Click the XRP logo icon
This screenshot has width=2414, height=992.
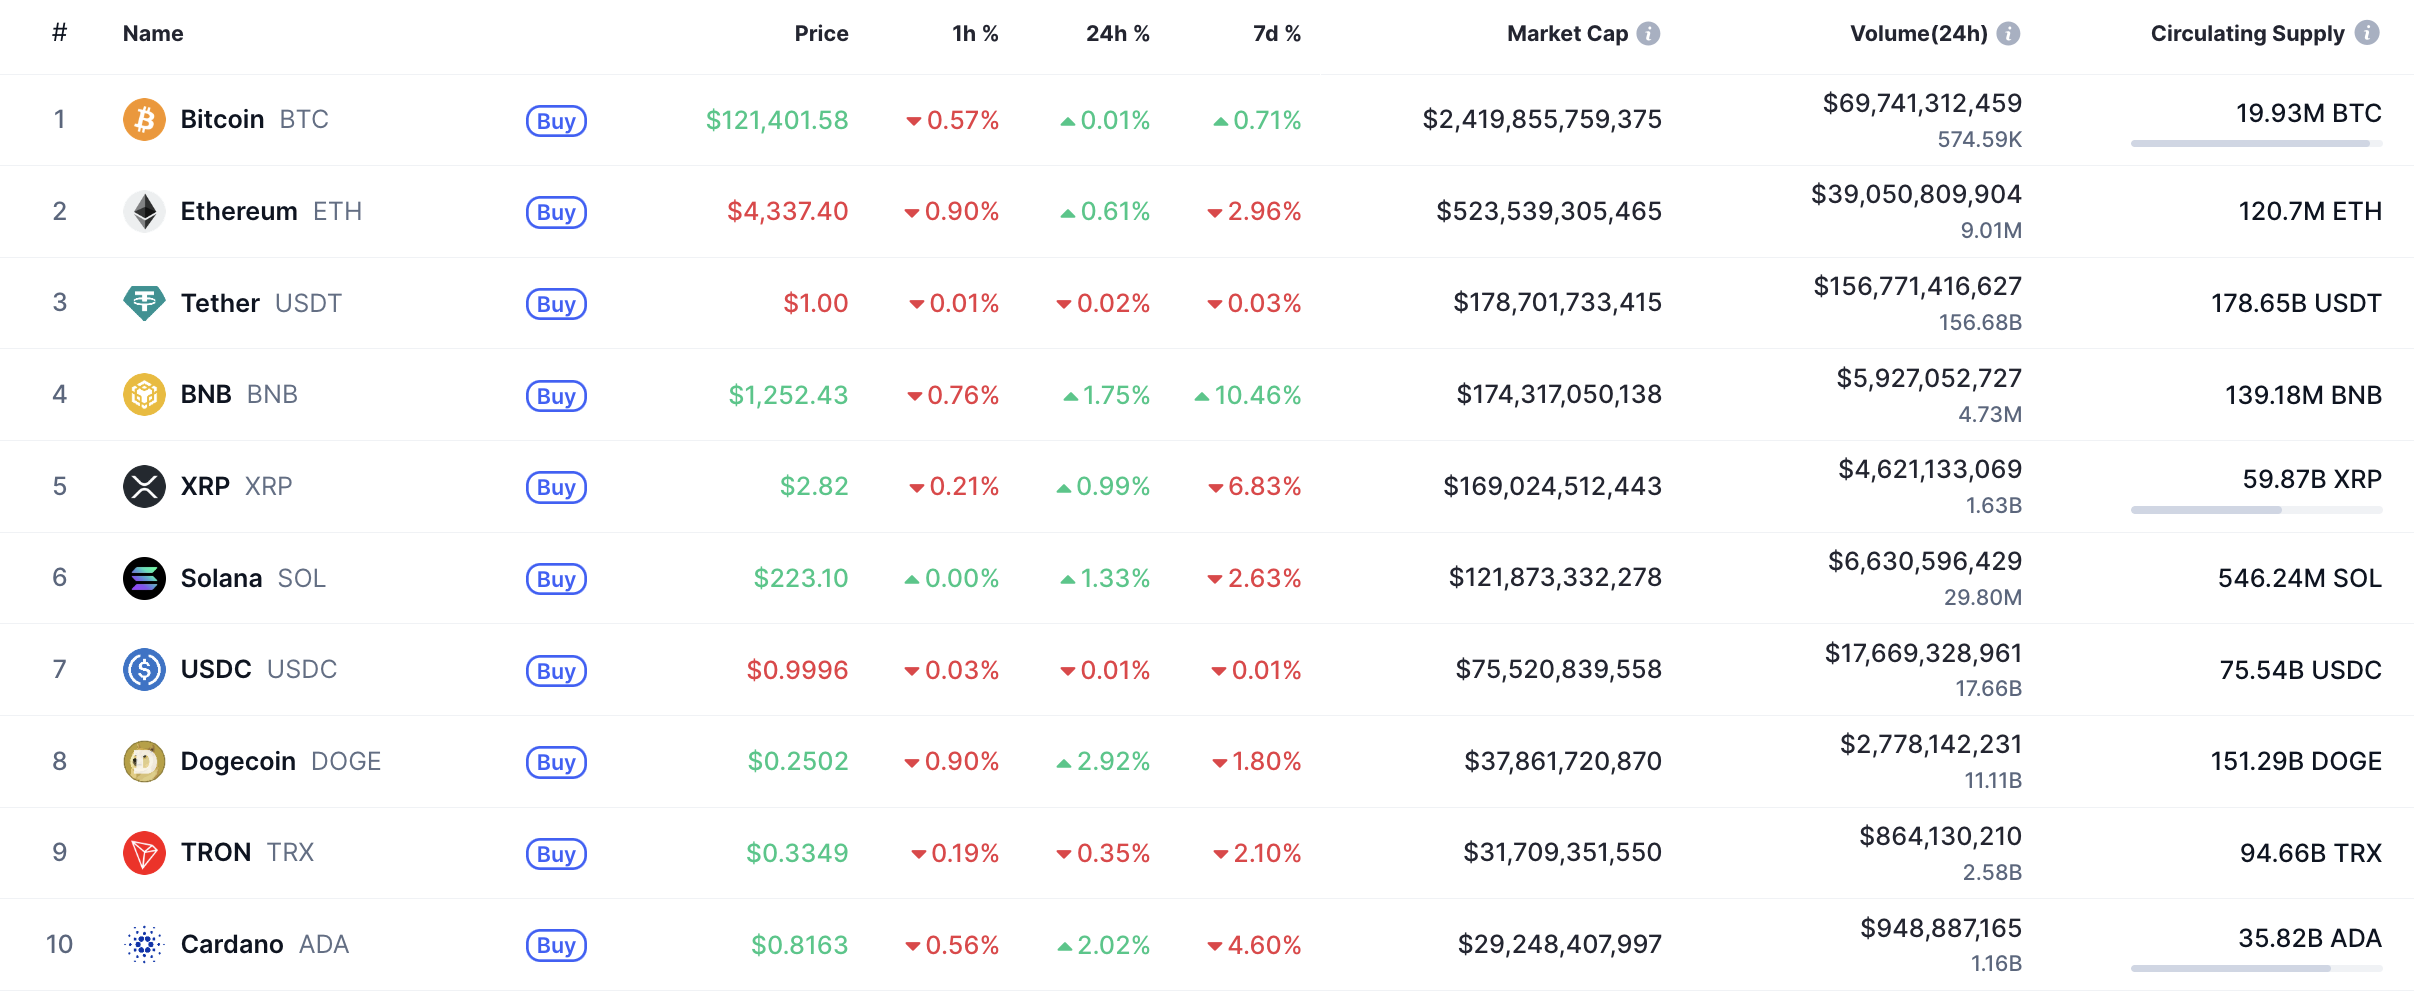tap(144, 487)
